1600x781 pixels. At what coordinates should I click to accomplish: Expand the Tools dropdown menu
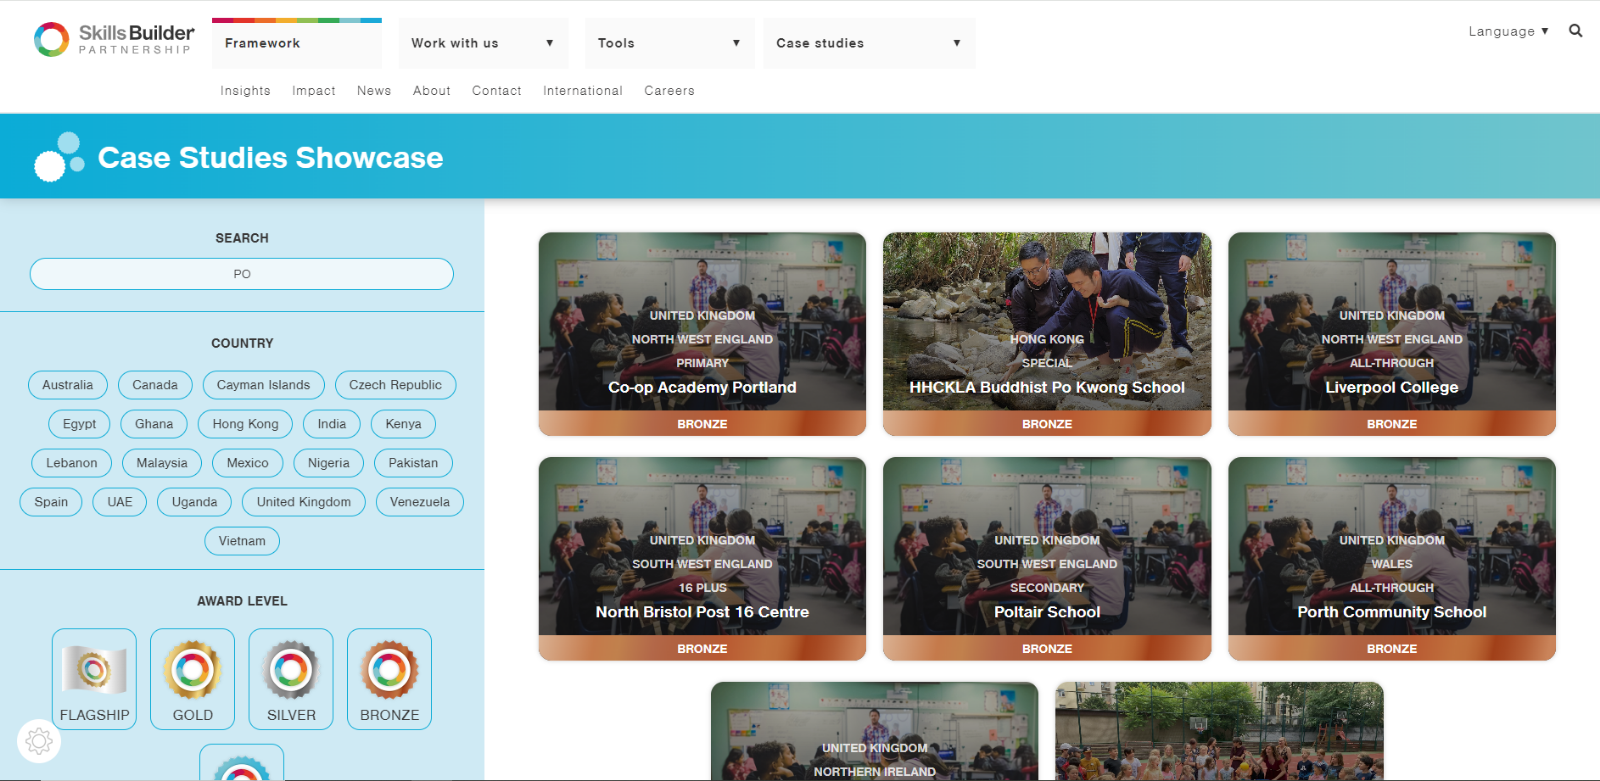669,43
